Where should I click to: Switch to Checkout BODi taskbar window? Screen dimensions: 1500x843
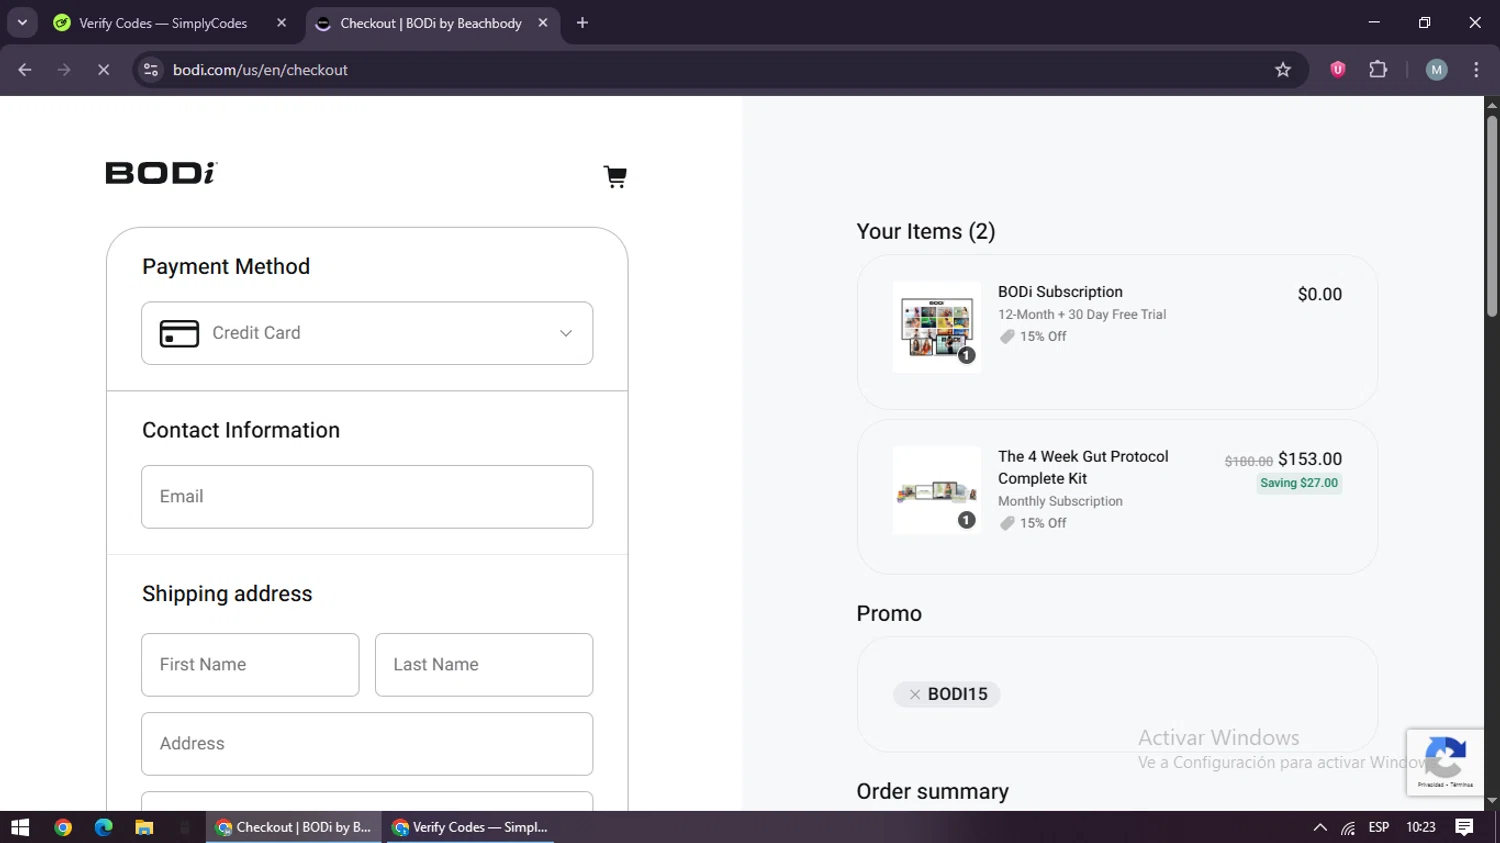click(294, 827)
